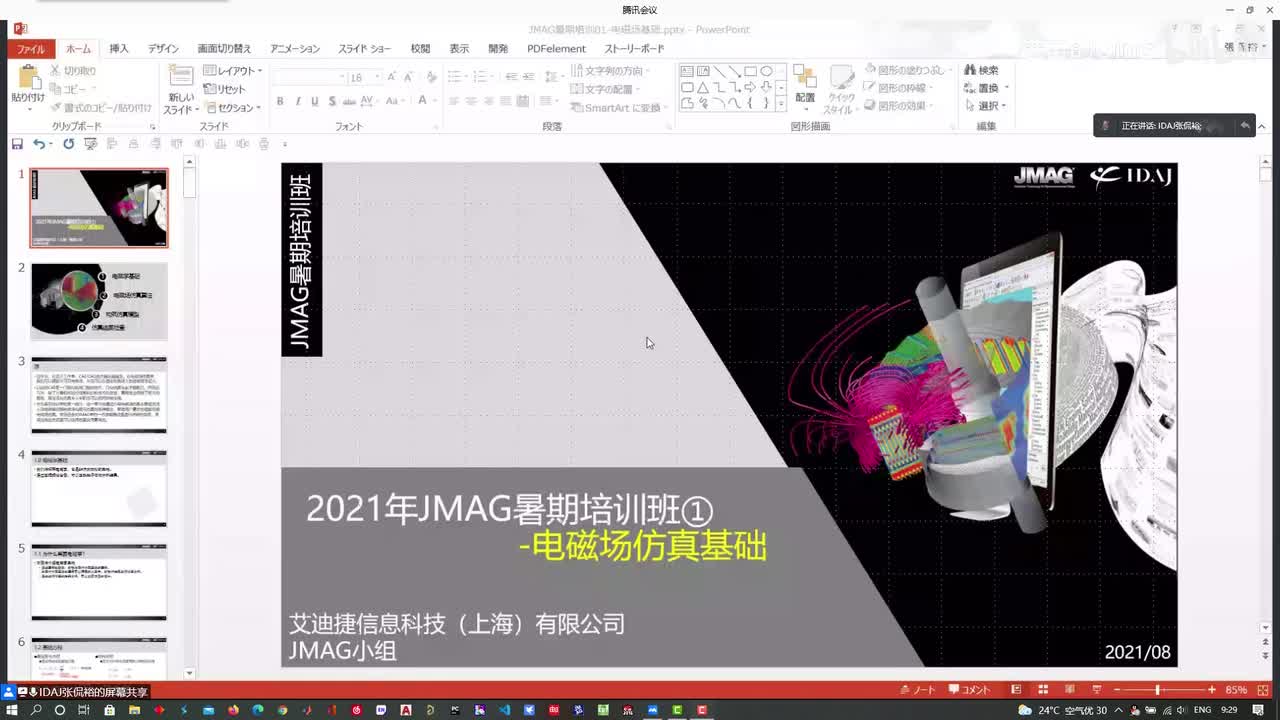Click the Clear Formatting eraser icon

point(430,76)
